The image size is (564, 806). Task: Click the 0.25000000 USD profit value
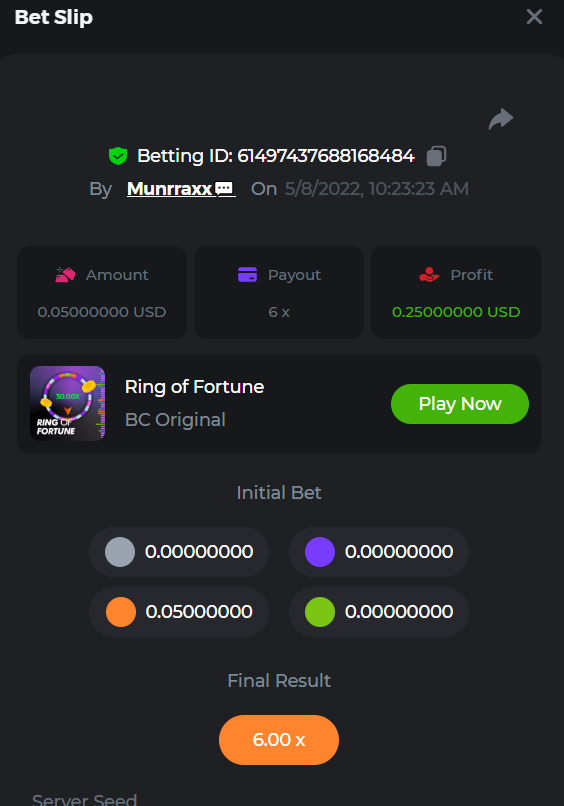click(x=456, y=312)
